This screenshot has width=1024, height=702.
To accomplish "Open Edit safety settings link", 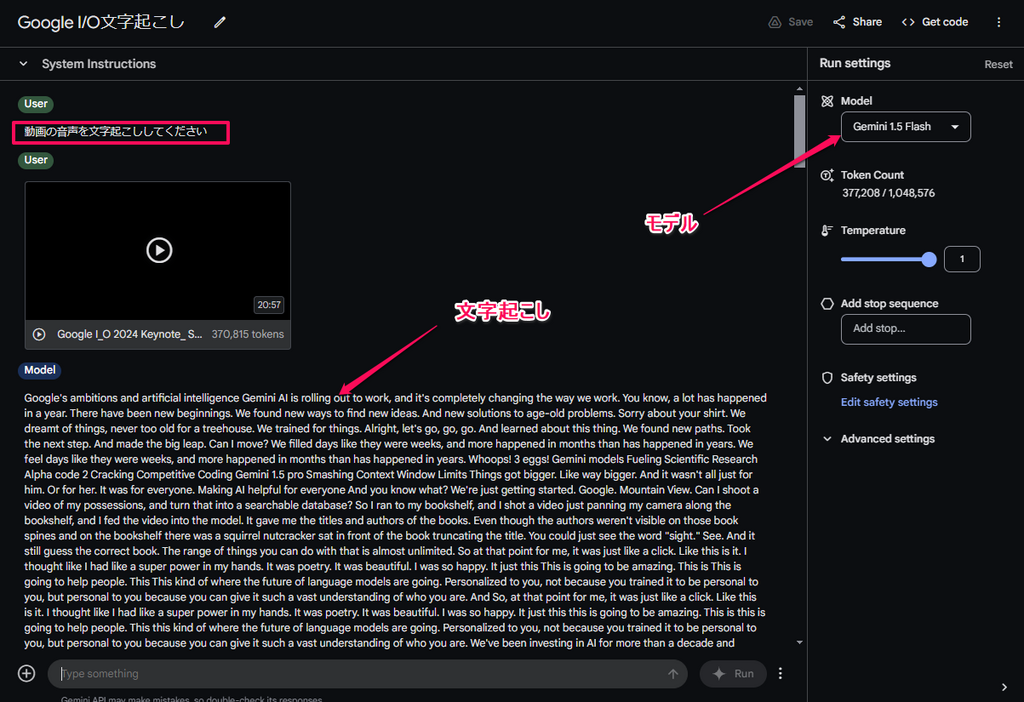I will (x=889, y=402).
